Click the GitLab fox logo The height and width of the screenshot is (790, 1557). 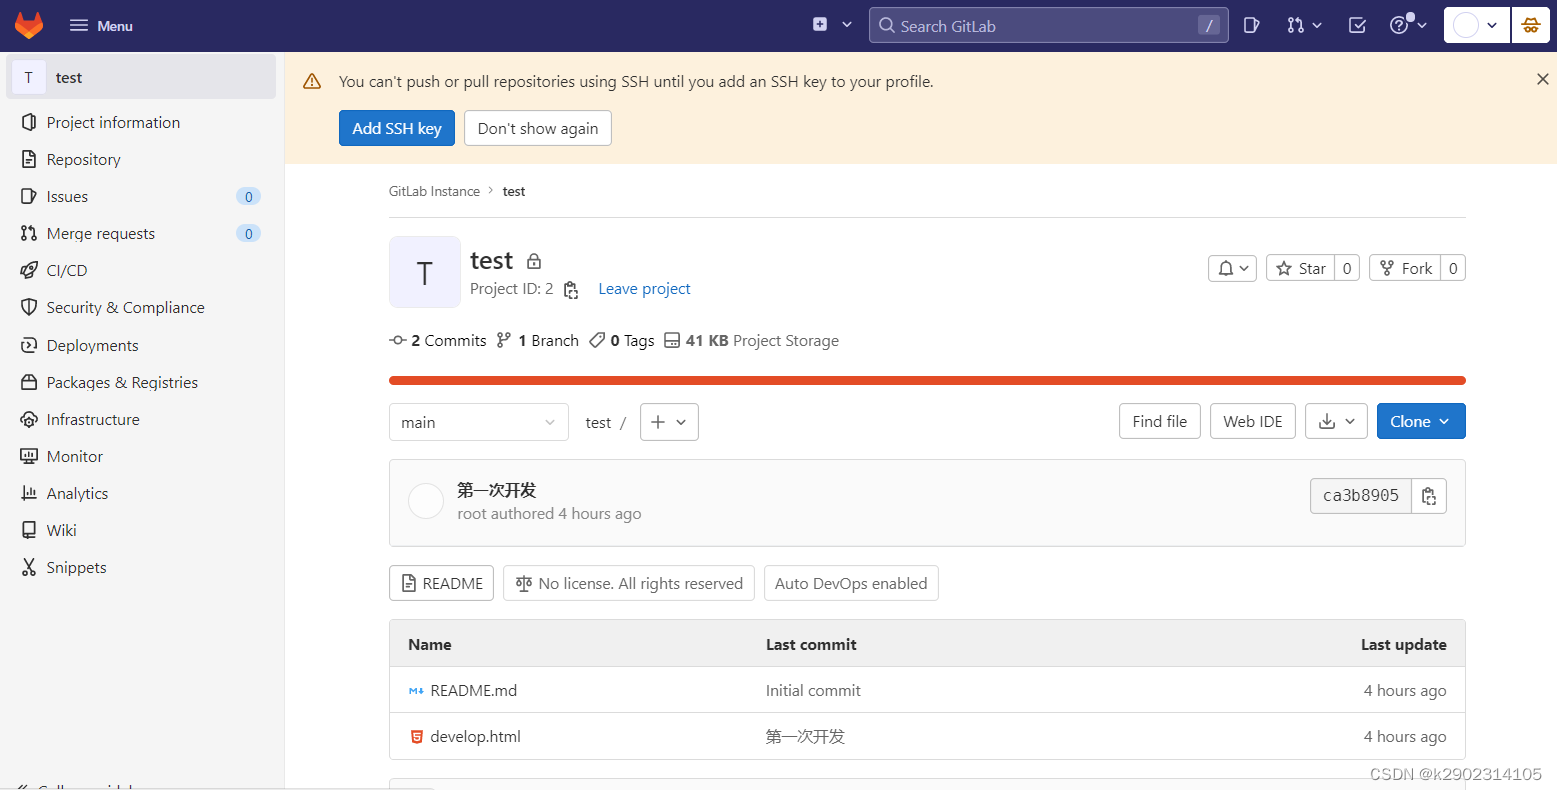pyautogui.click(x=29, y=26)
